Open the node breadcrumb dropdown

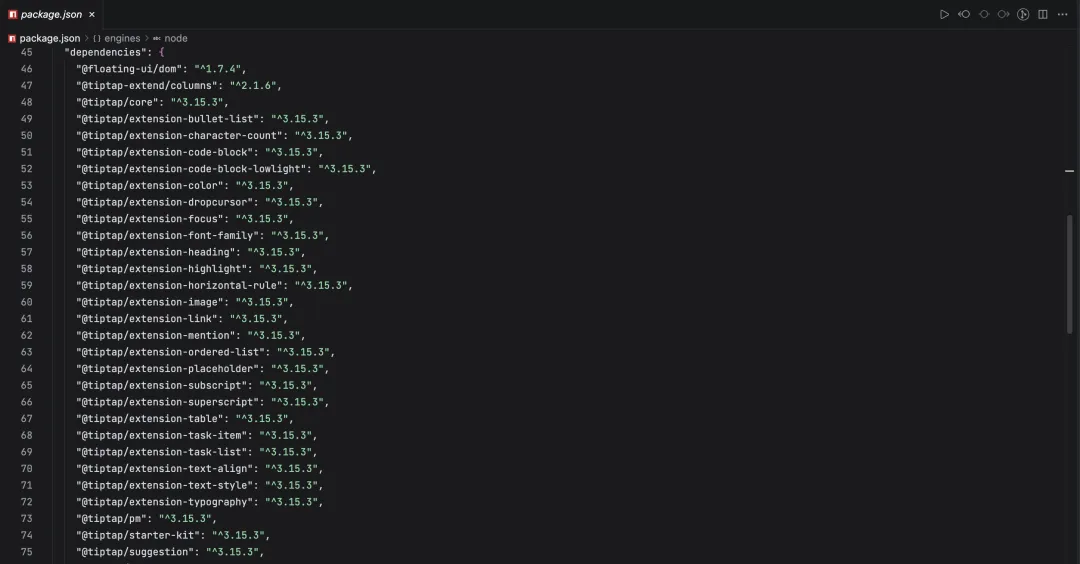[176, 39]
